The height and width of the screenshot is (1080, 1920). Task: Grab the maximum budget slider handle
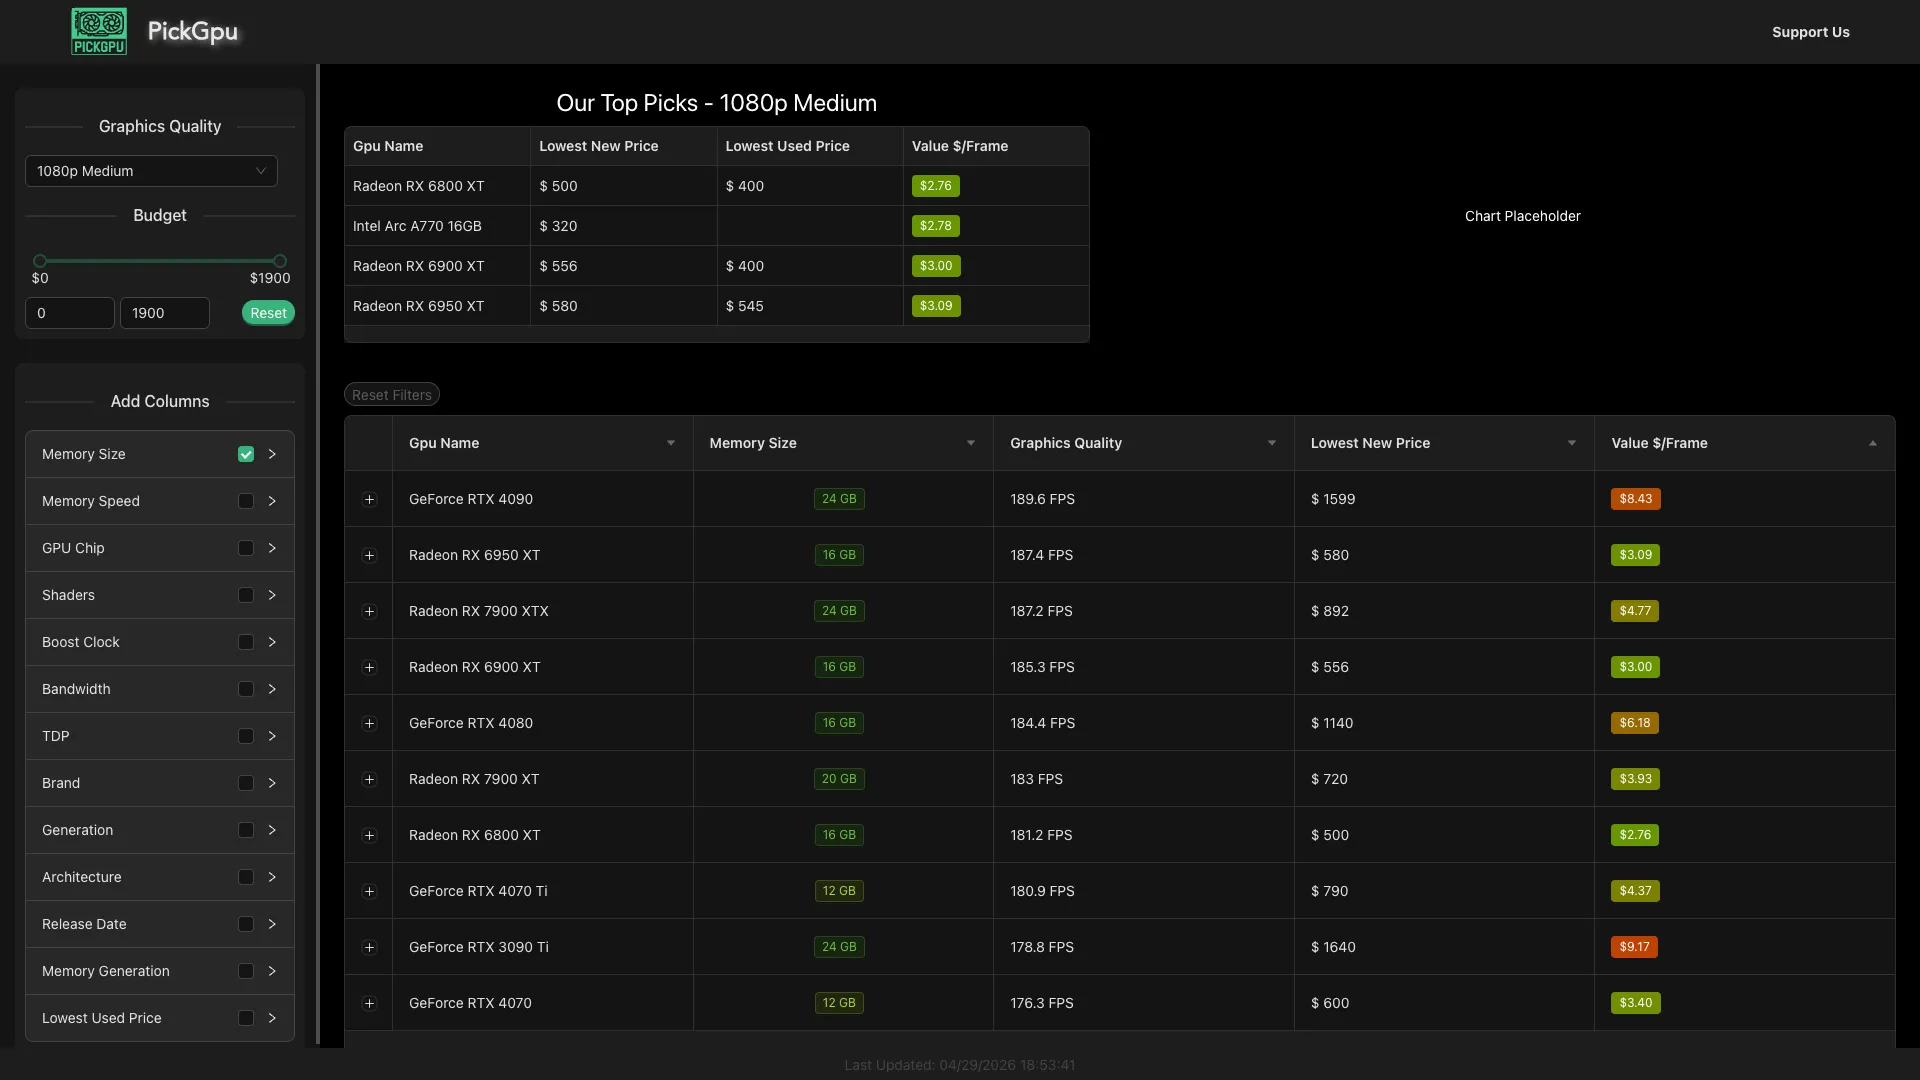(x=280, y=261)
